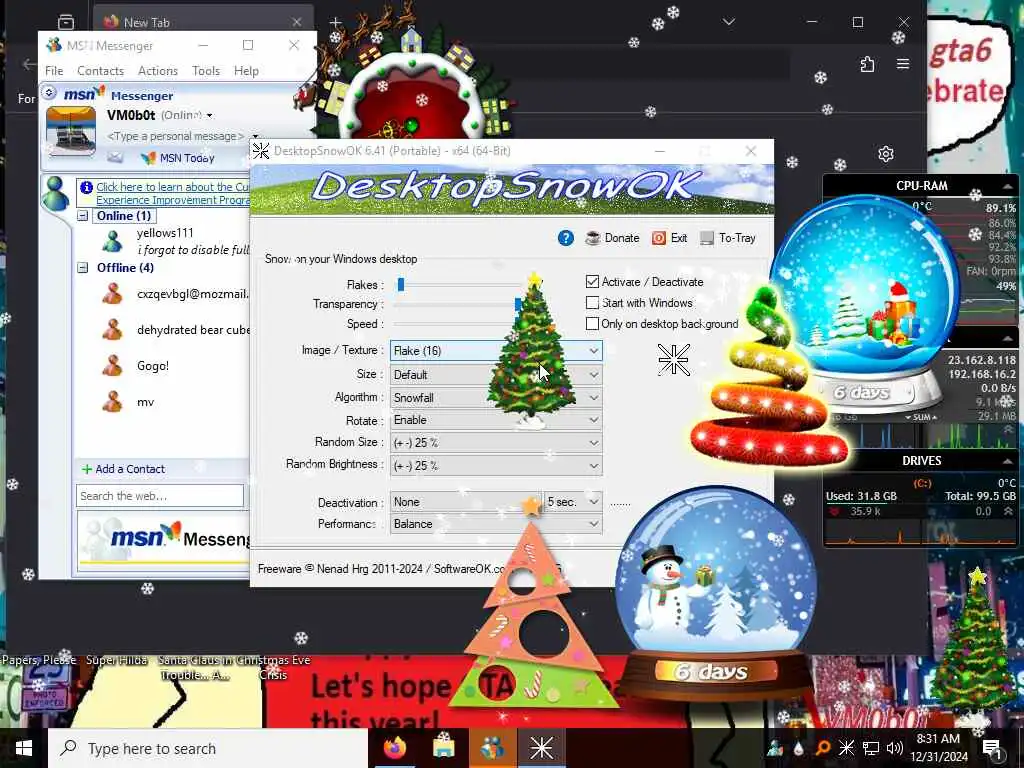The height and width of the screenshot is (768, 1024).
Task: Open the Algorithm Snowfall dropdown
Action: [x=496, y=398]
